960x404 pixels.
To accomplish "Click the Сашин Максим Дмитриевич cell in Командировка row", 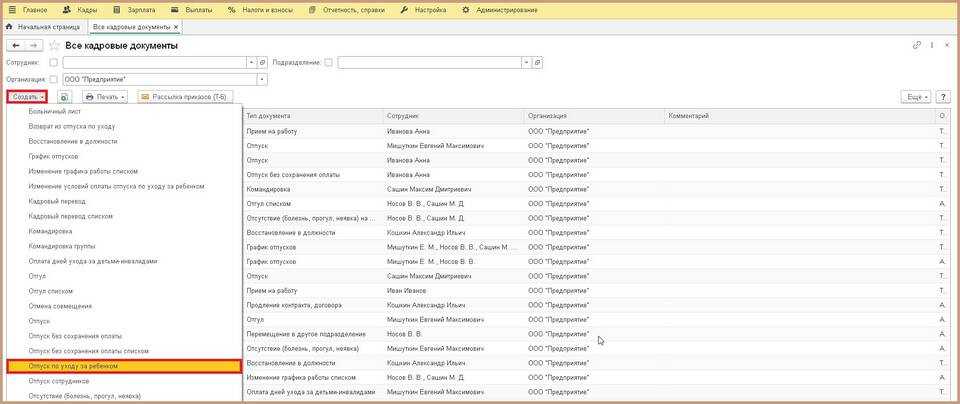I will pyautogui.click(x=454, y=189).
